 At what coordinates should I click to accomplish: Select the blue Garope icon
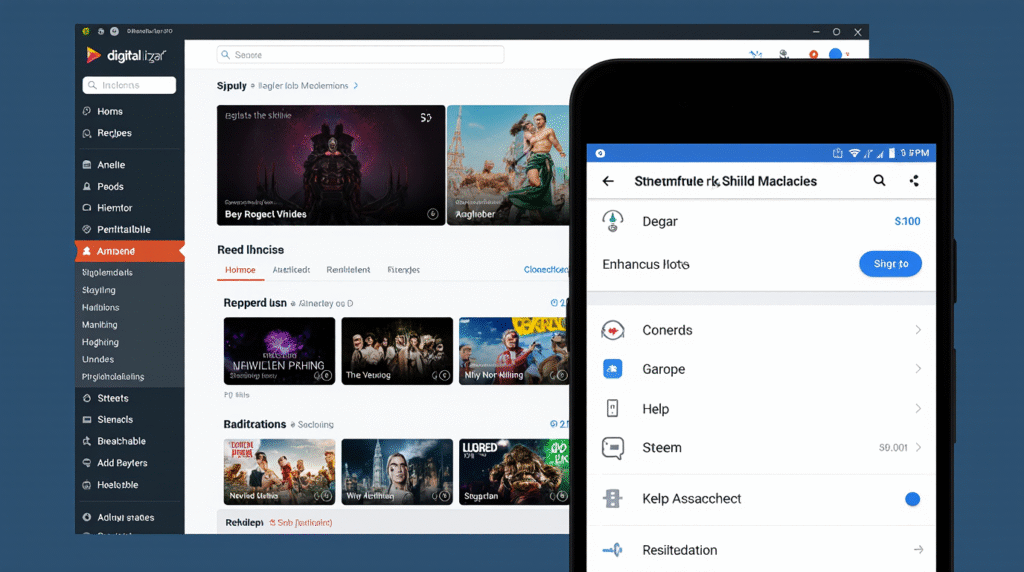click(613, 369)
